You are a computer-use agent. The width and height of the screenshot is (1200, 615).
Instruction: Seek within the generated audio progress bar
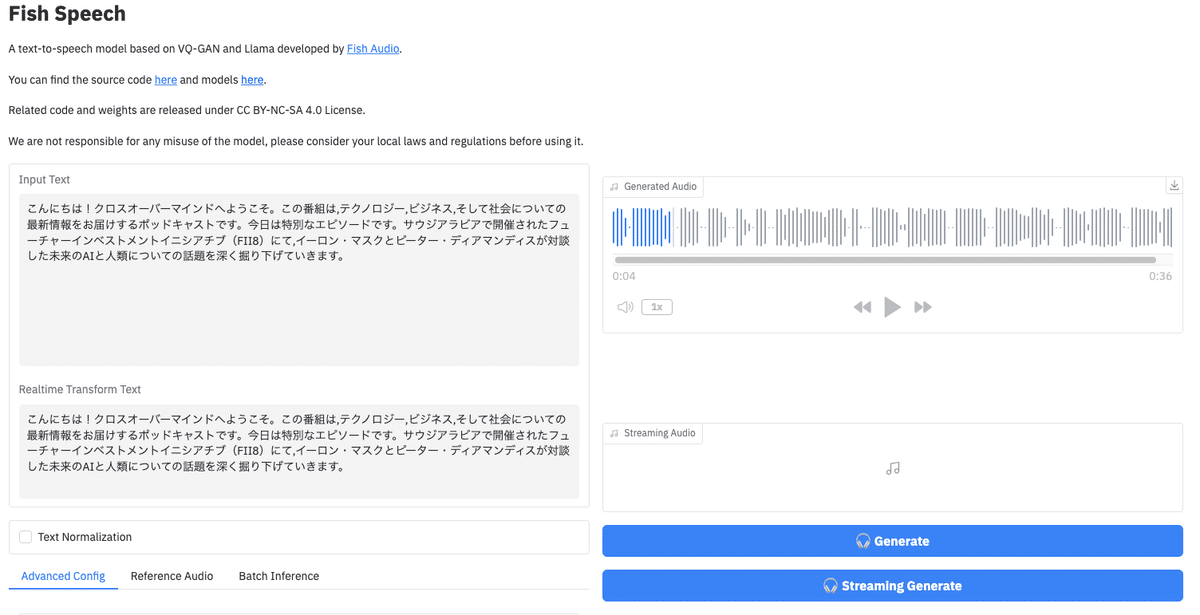892,259
